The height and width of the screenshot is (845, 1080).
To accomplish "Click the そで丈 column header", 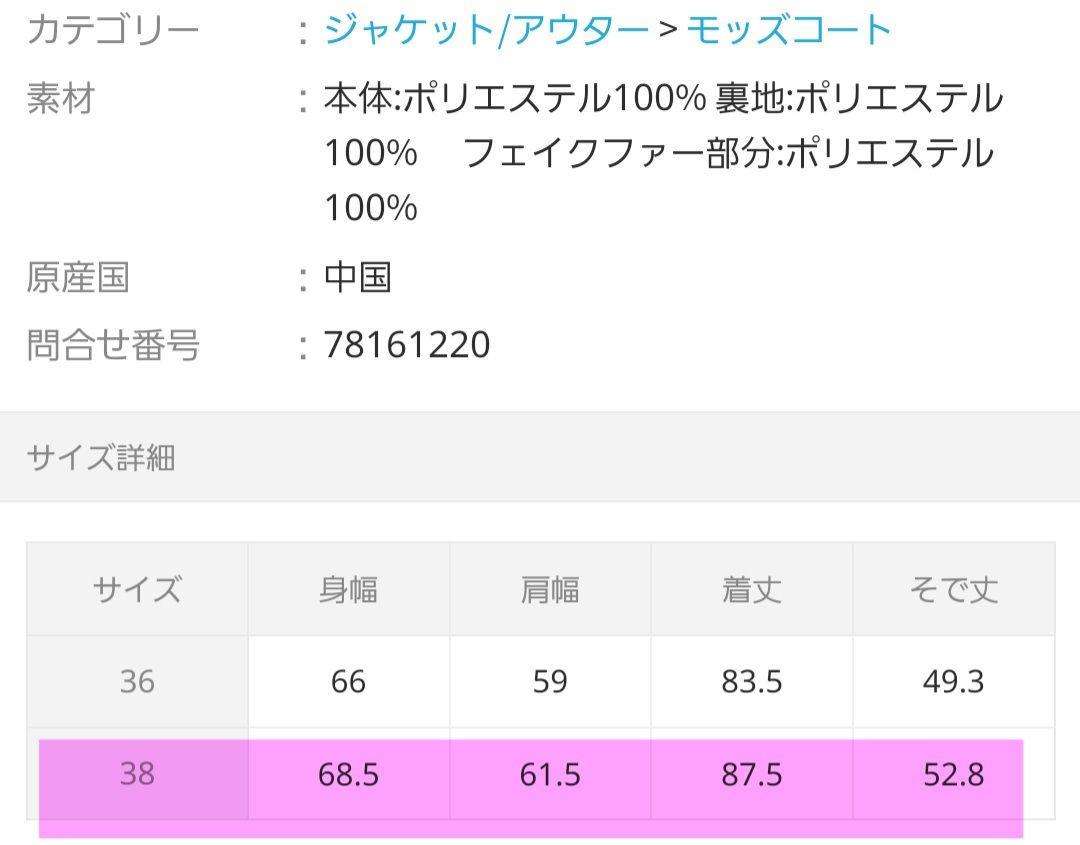I will point(954,590).
